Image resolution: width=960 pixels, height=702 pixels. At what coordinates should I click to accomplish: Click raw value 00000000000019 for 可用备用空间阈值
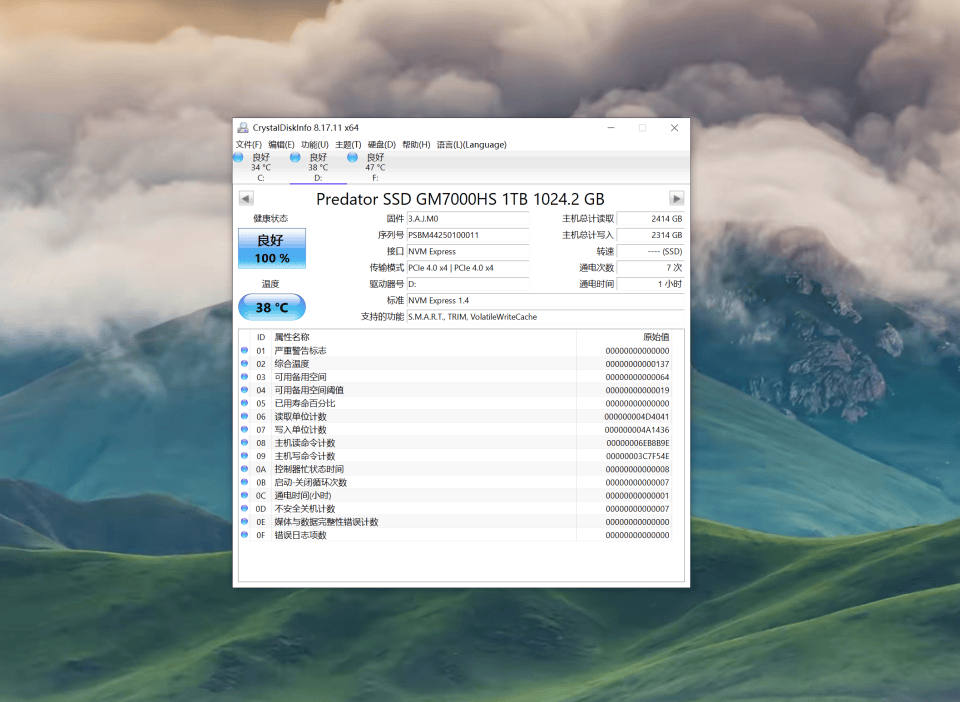[637, 390]
